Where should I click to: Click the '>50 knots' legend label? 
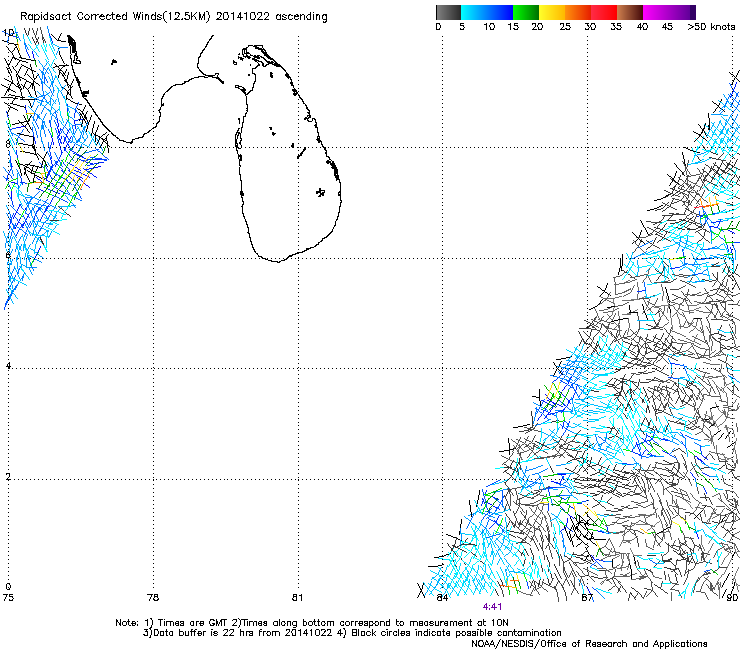pos(711,27)
